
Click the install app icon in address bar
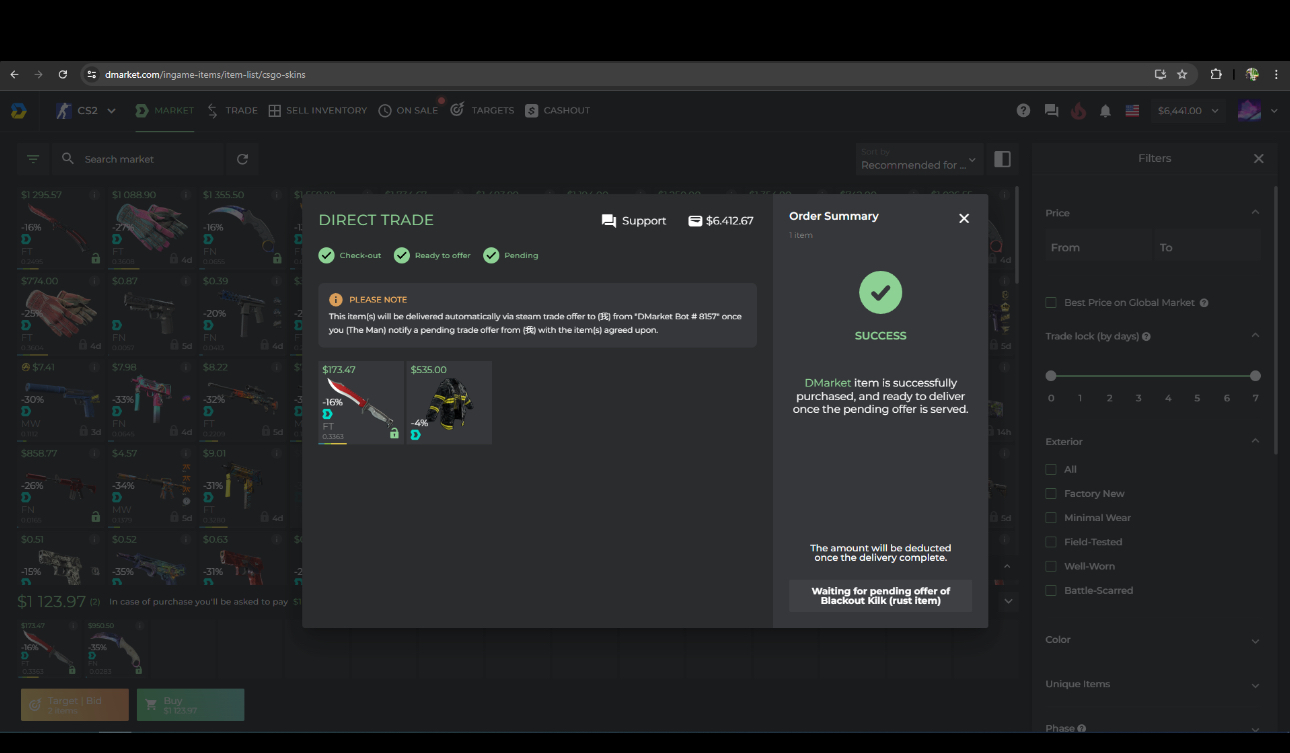click(1160, 74)
